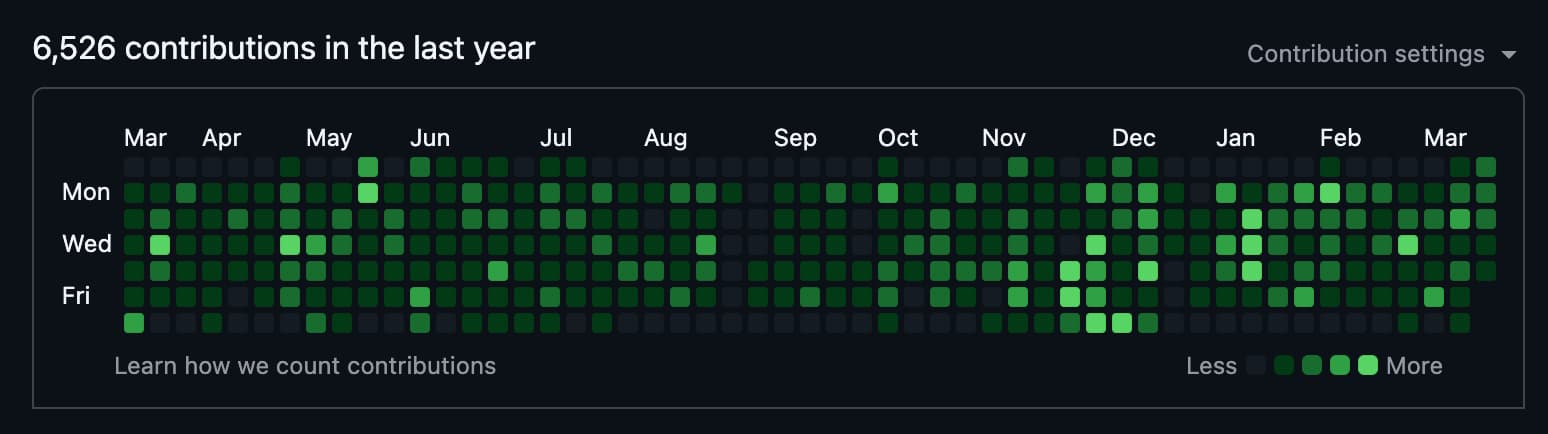Select the bright Wednesday cell in the second column

point(160,245)
